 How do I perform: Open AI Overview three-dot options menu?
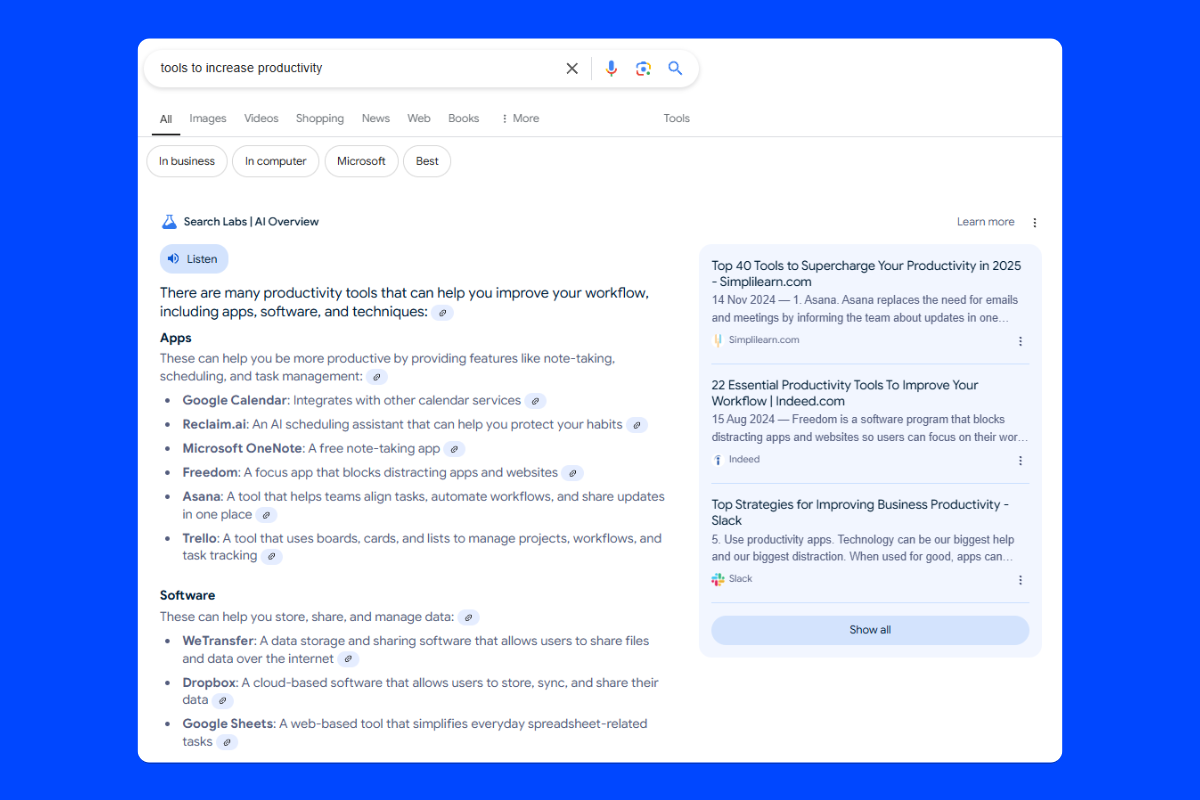point(1035,222)
